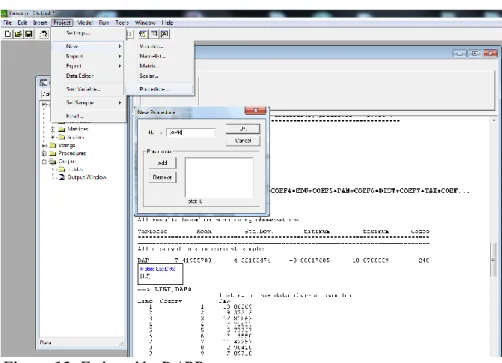502x363 pixels.
Task: Expand the Procedures tree node
Action: click(44, 153)
